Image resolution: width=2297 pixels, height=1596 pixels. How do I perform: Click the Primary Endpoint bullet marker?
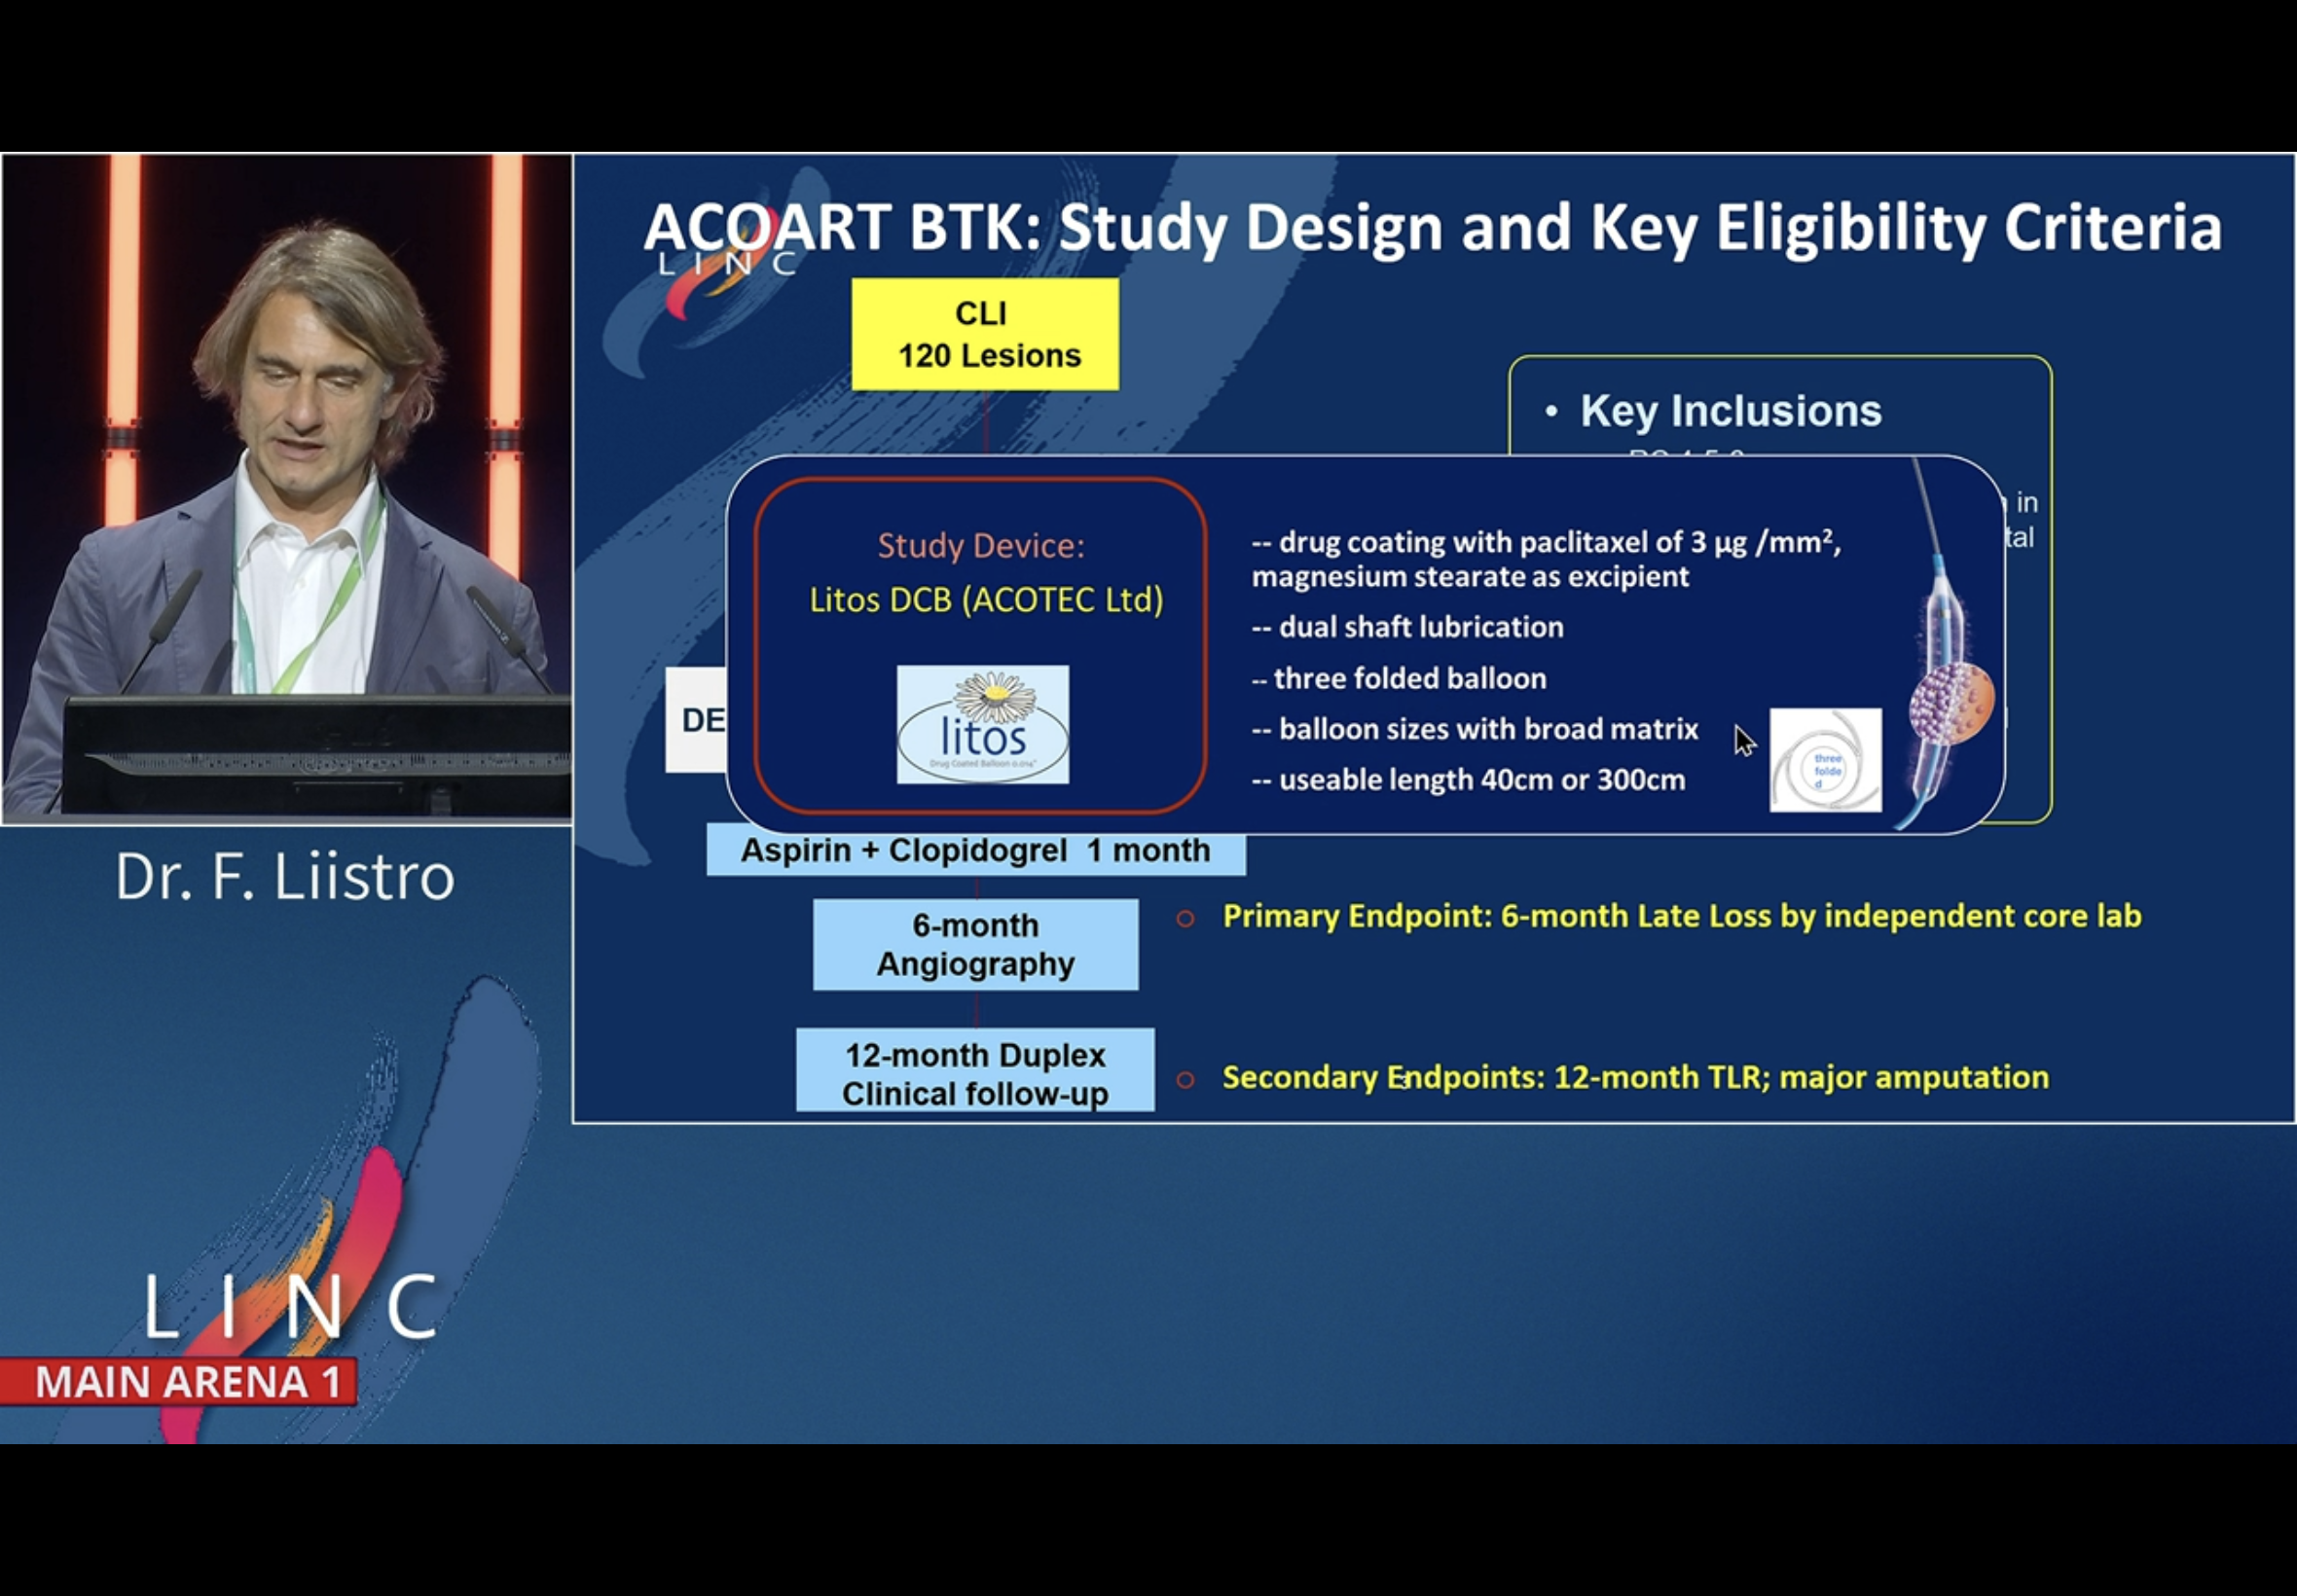pos(1185,918)
